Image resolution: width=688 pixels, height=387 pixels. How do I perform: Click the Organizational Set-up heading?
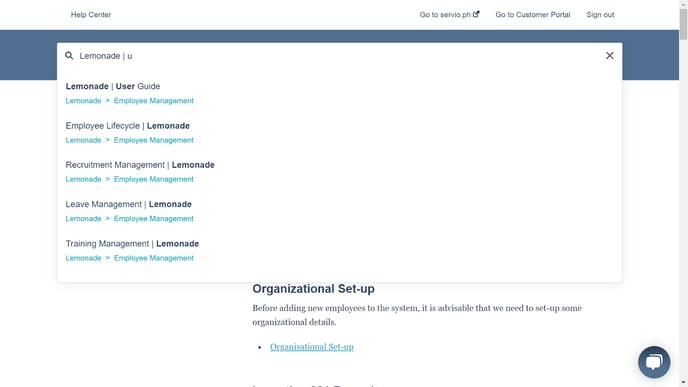pos(313,289)
